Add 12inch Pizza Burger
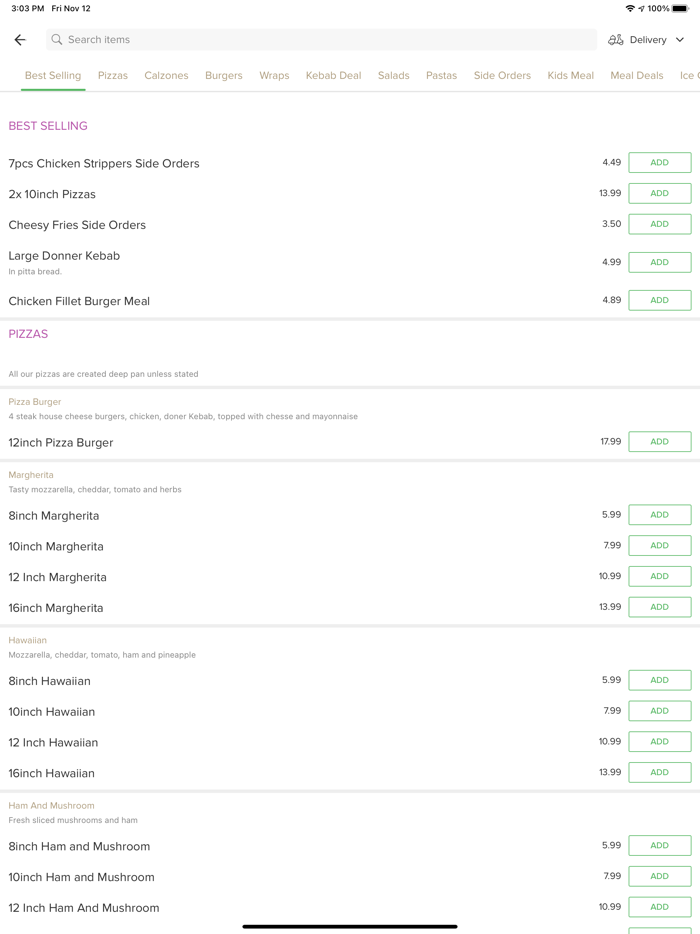The height and width of the screenshot is (934, 700). (x=659, y=442)
